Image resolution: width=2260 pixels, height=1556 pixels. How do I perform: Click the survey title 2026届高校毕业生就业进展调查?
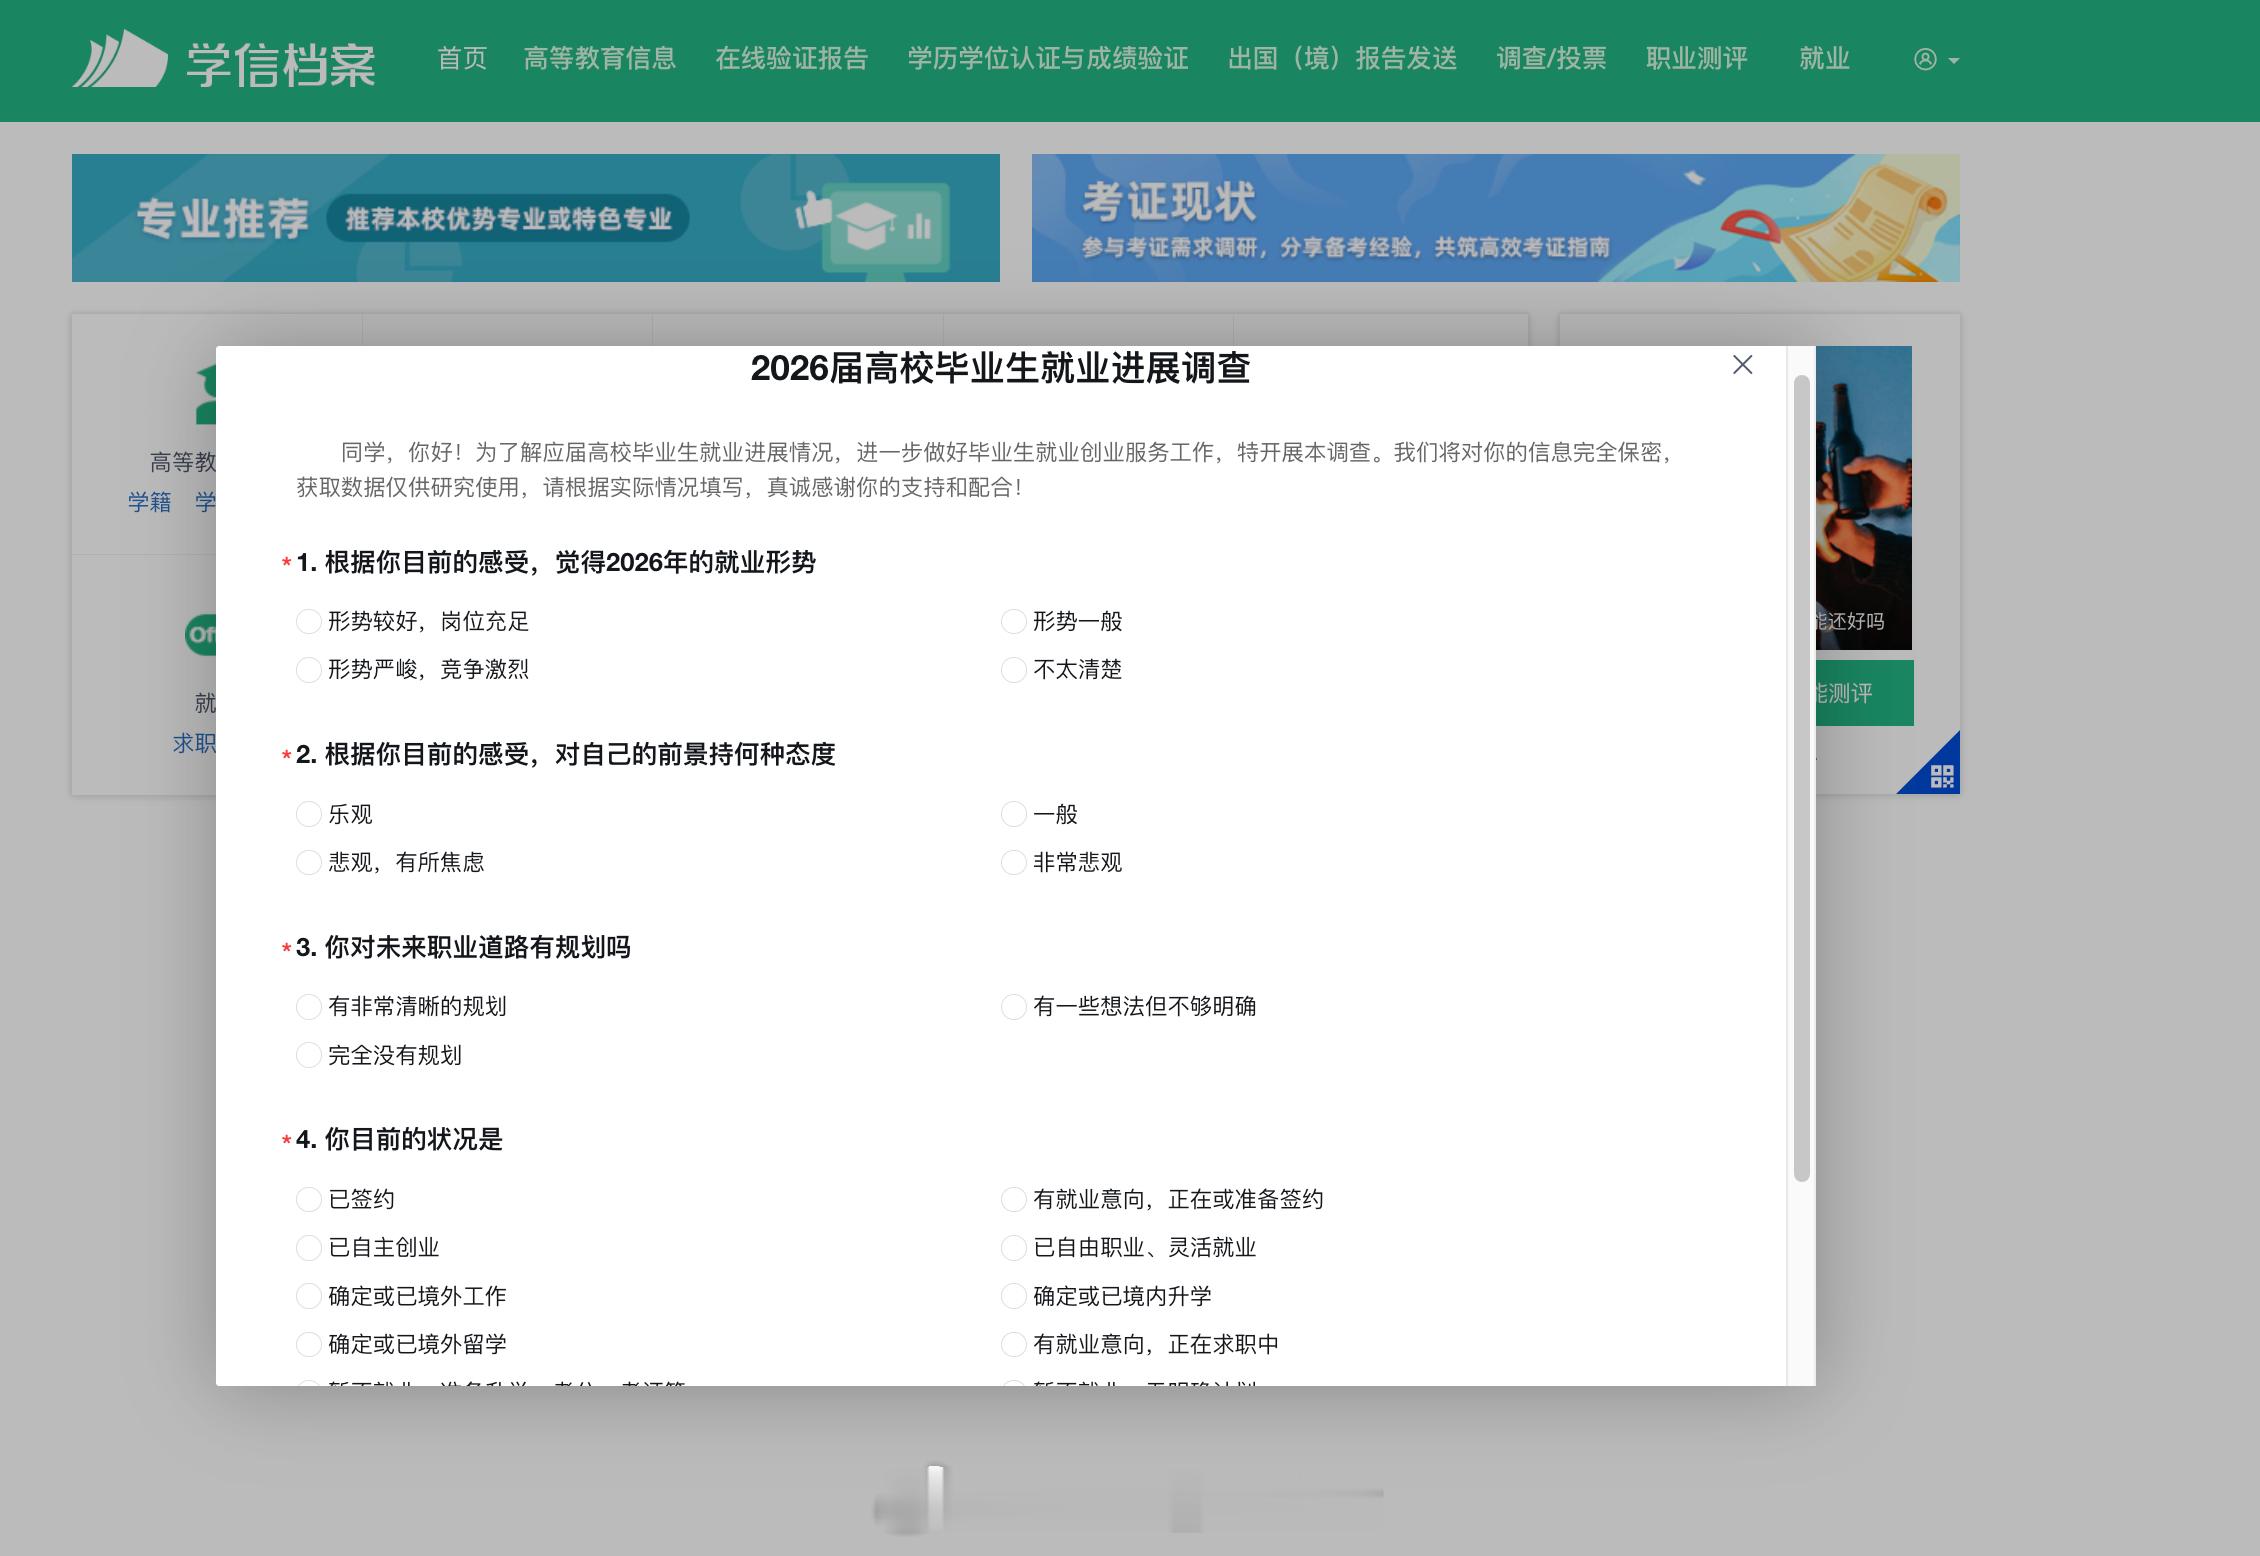click(x=1000, y=368)
